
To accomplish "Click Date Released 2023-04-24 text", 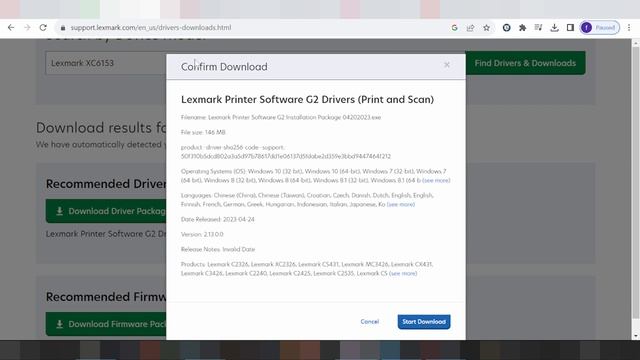I will [218, 219].
